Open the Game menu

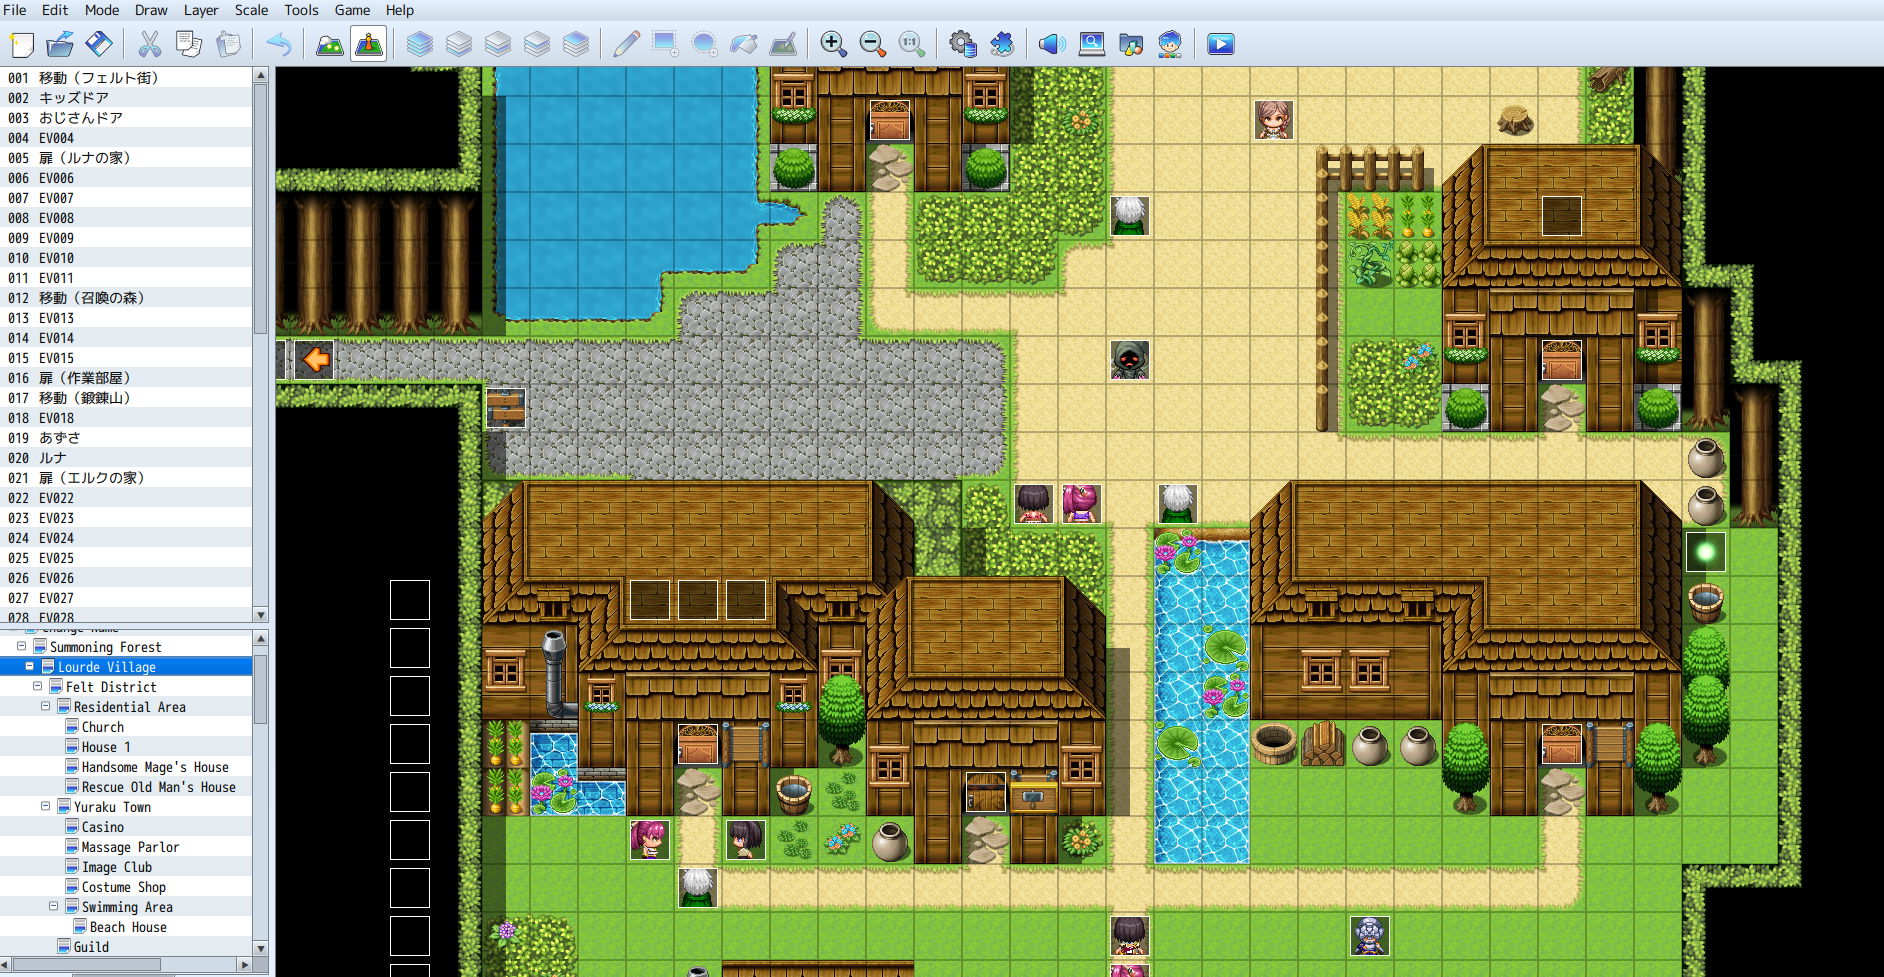(x=352, y=10)
